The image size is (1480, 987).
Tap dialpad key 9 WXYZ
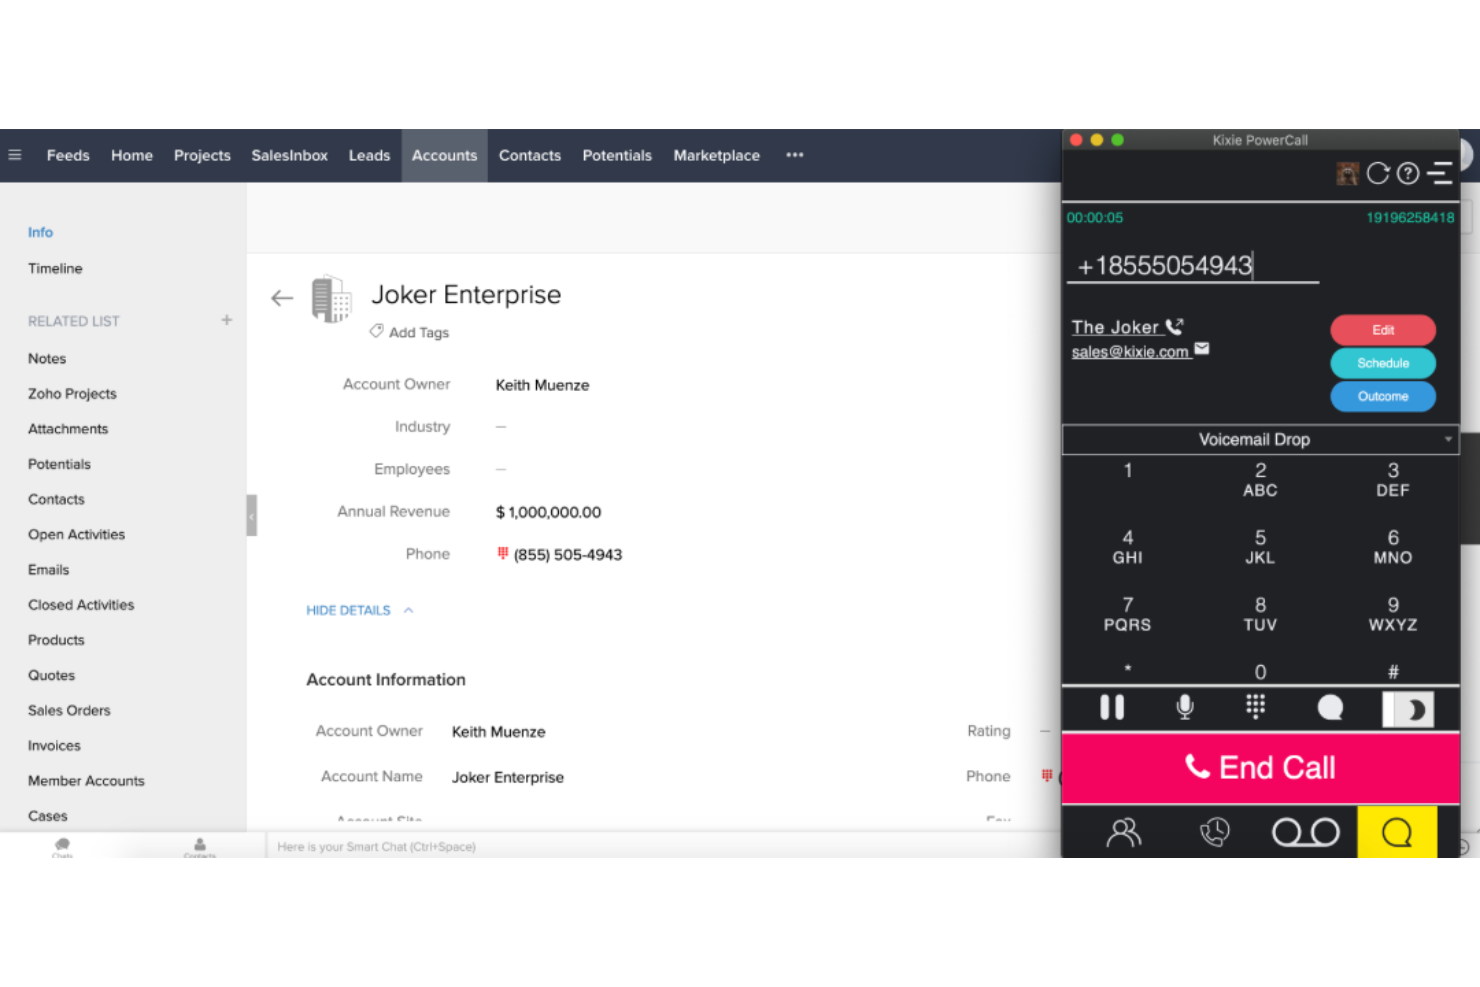point(1393,614)
